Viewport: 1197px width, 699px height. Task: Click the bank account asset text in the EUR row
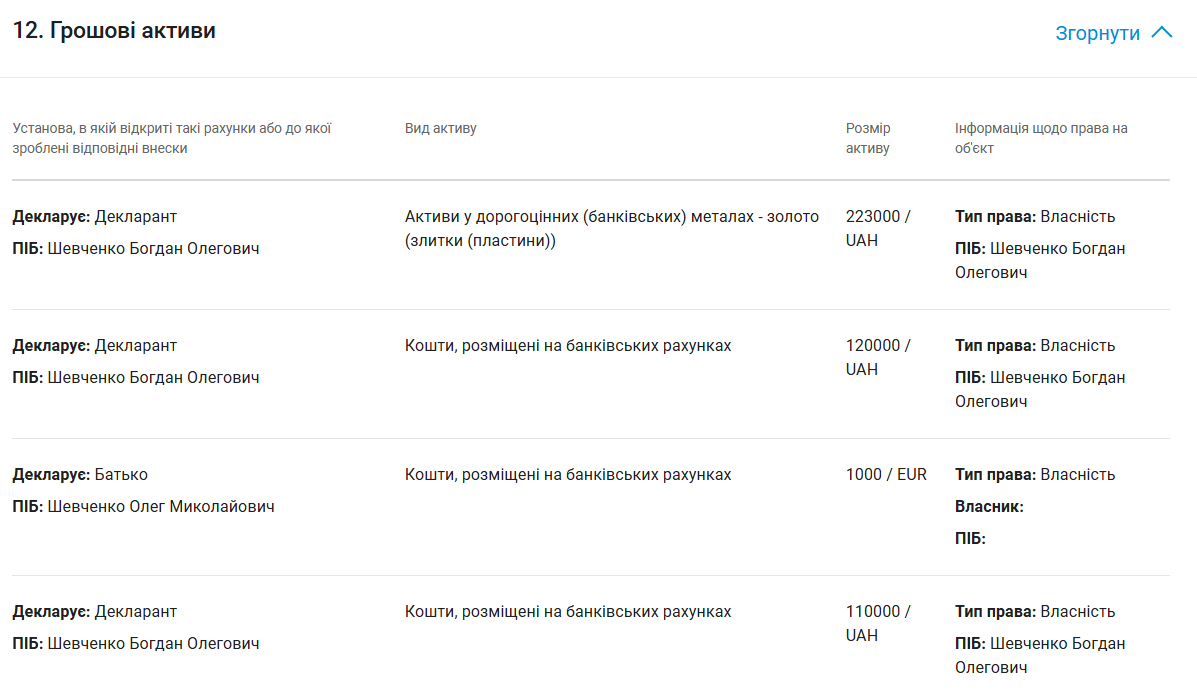pos(567,474)
